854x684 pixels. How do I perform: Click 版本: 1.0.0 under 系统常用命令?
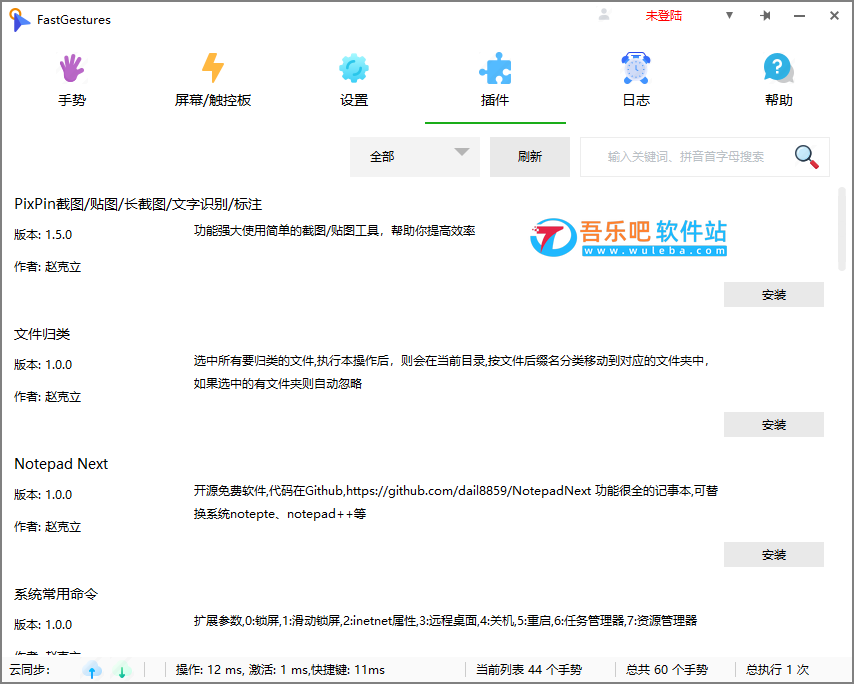(x=43, y=625)
